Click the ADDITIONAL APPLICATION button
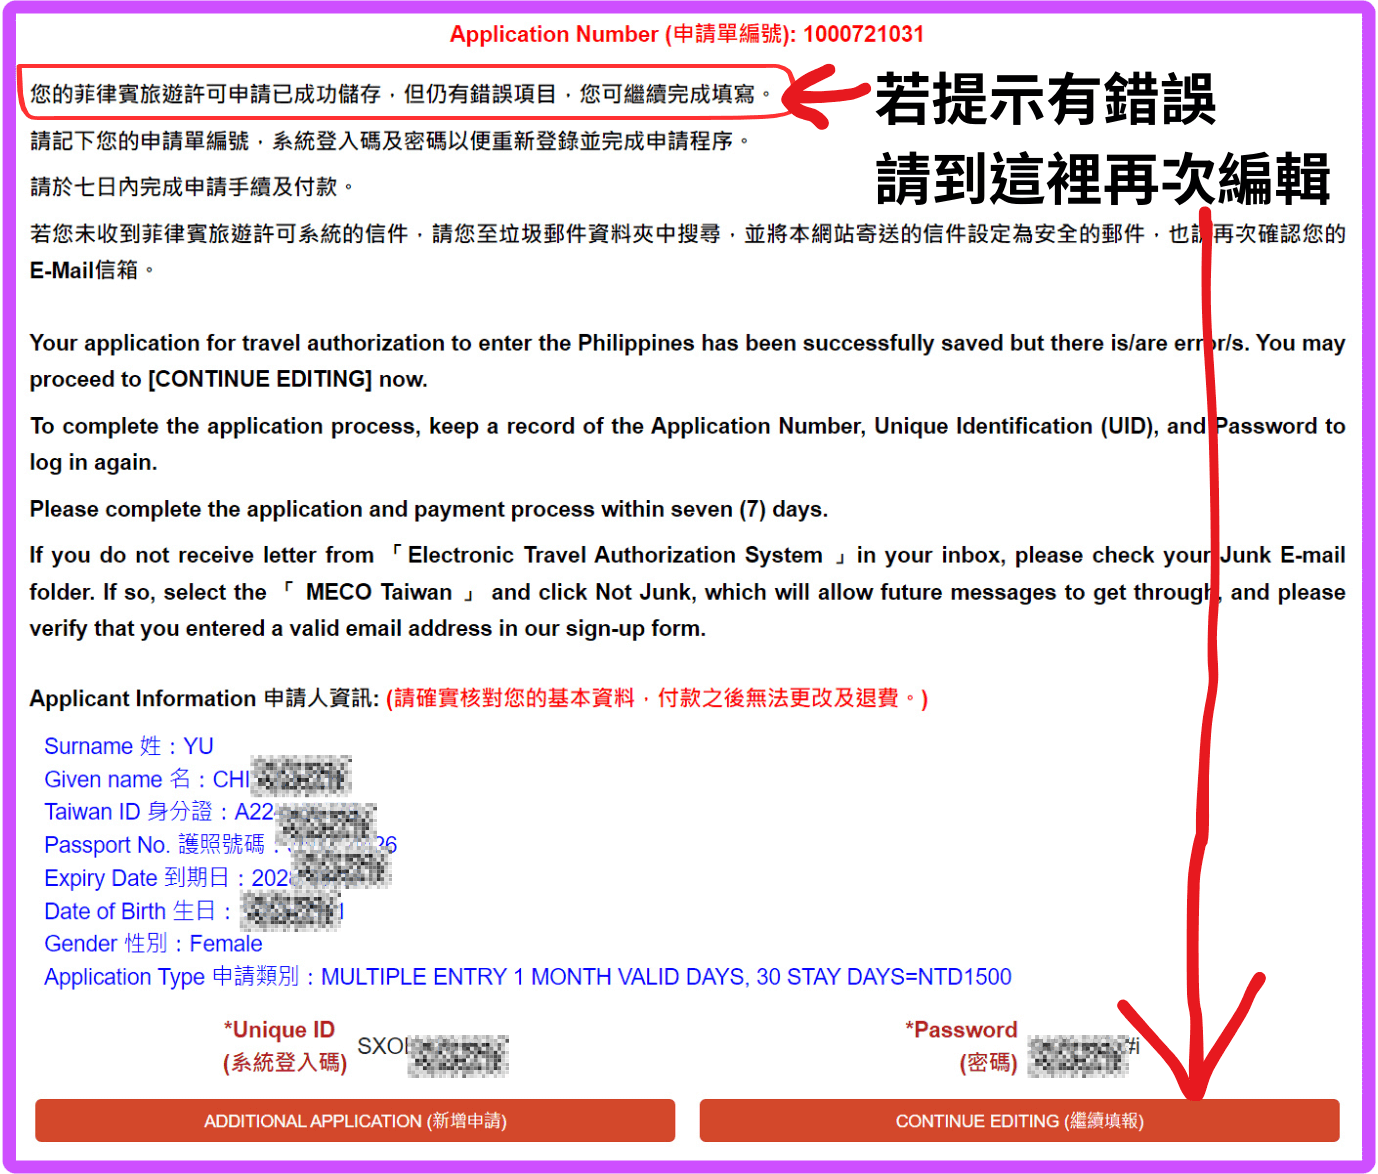Image resolution: width=1378 pixels, height=1174 pixels. pos(355,1121)
